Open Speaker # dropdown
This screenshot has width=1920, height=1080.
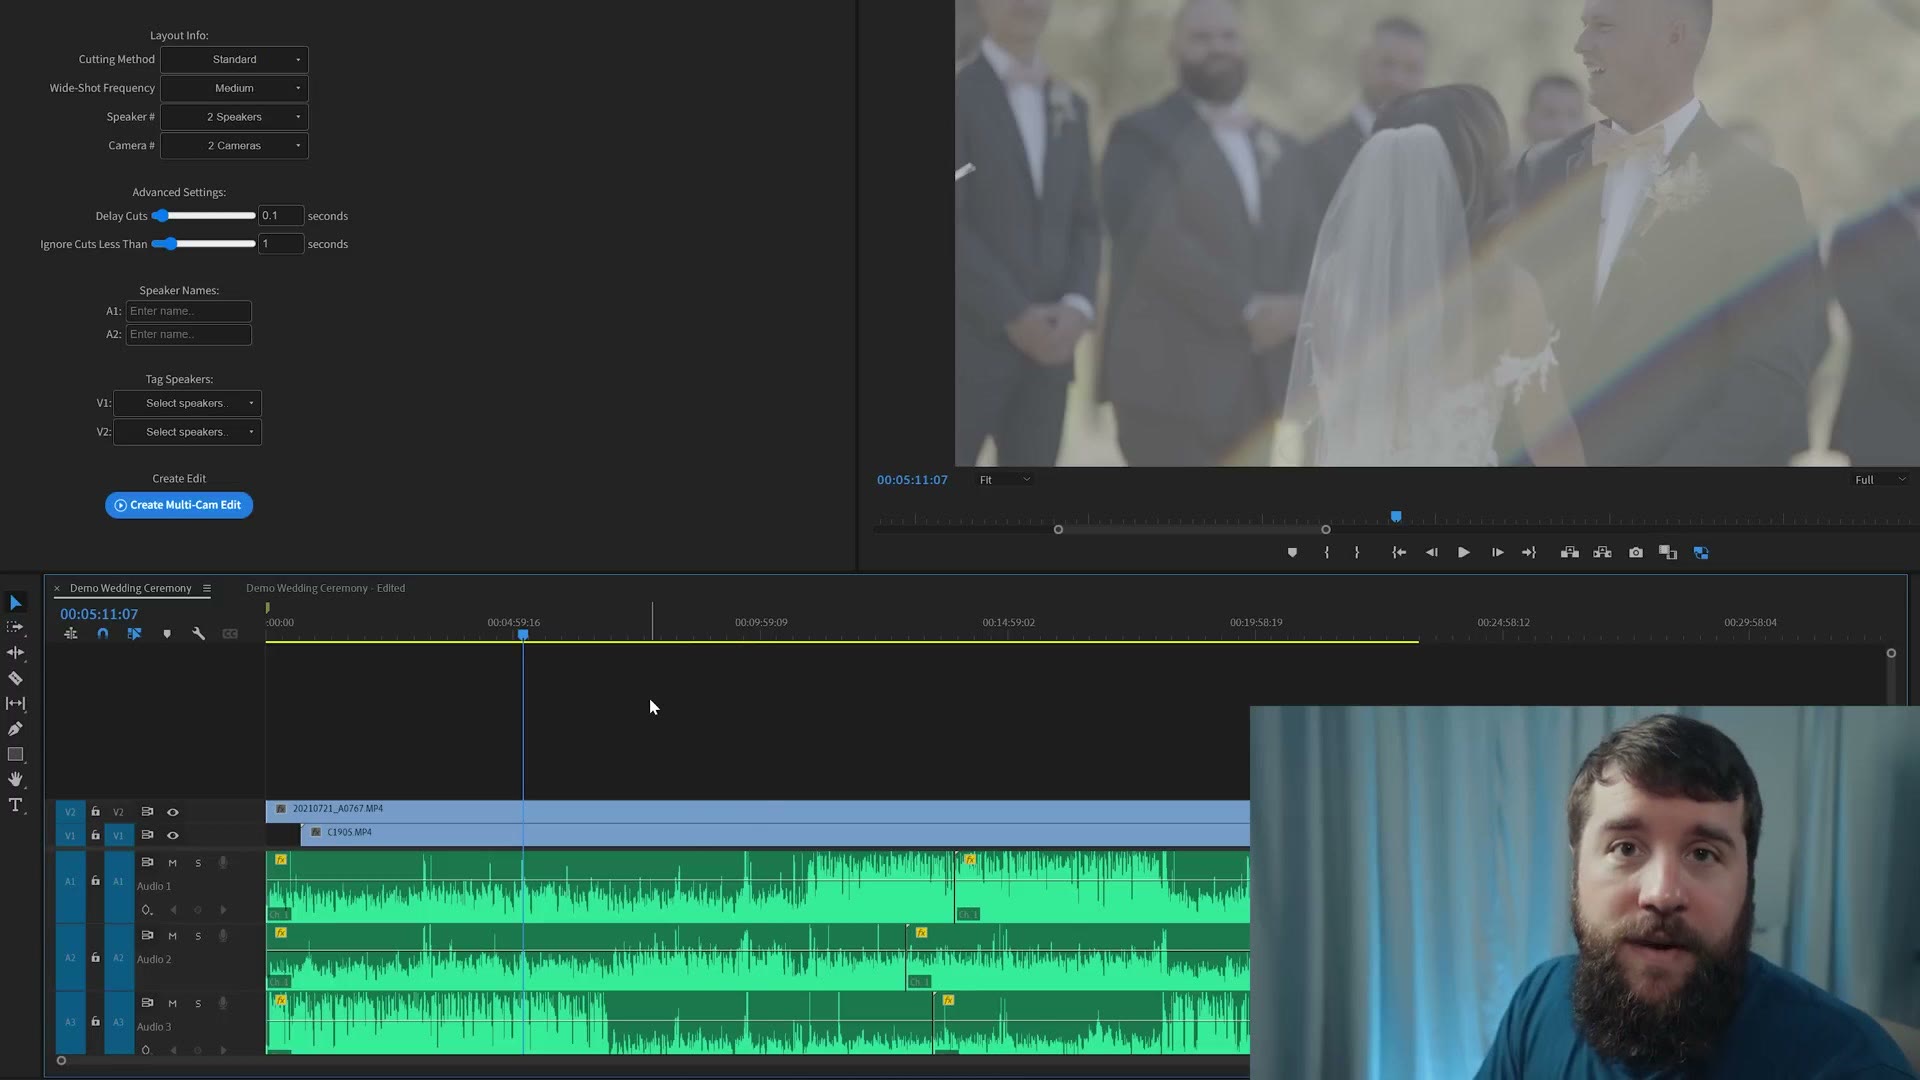pyautogui.click(x=234, y=117)
